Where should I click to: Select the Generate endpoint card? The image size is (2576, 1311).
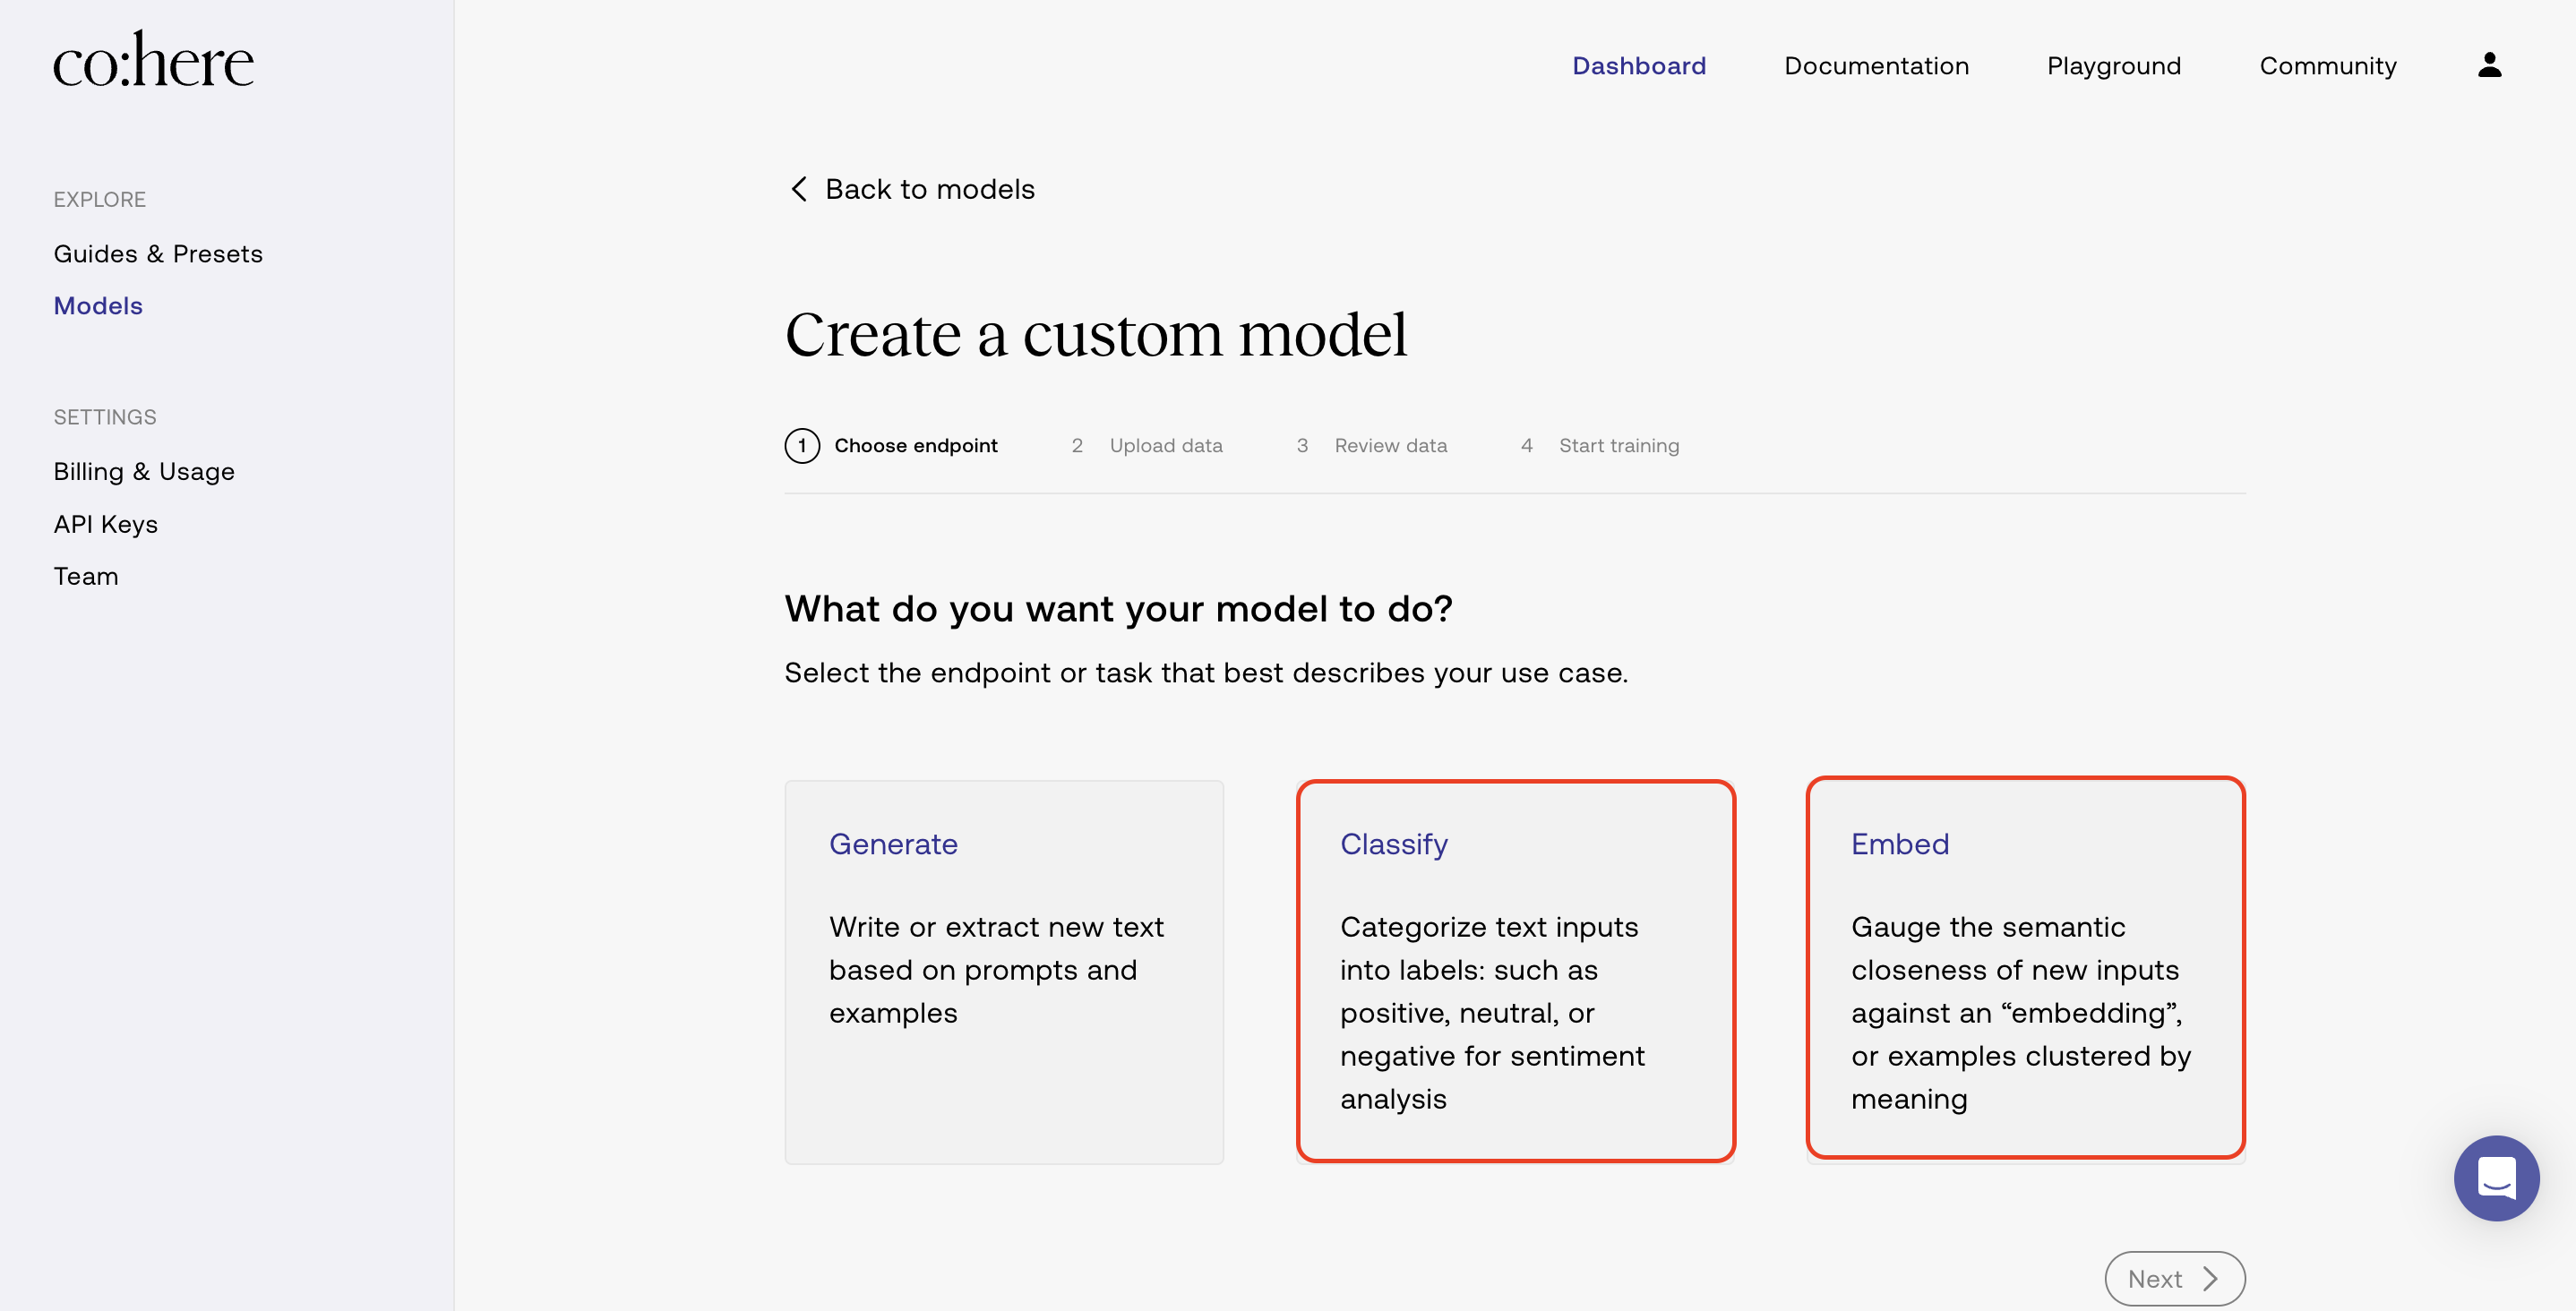click(1004, 971)
